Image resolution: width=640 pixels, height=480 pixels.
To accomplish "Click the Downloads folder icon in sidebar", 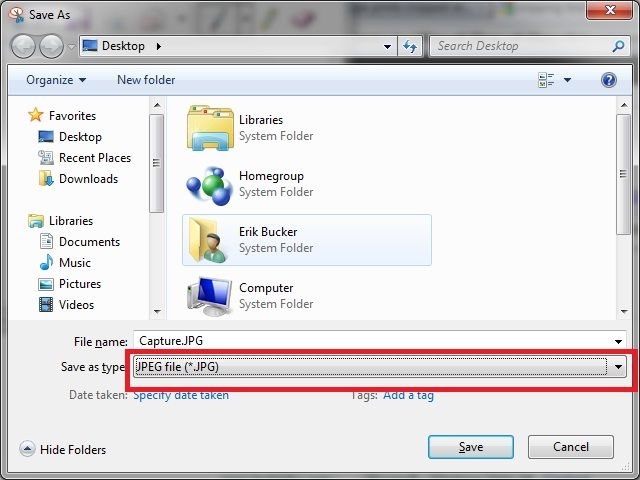I will point(46,178).
